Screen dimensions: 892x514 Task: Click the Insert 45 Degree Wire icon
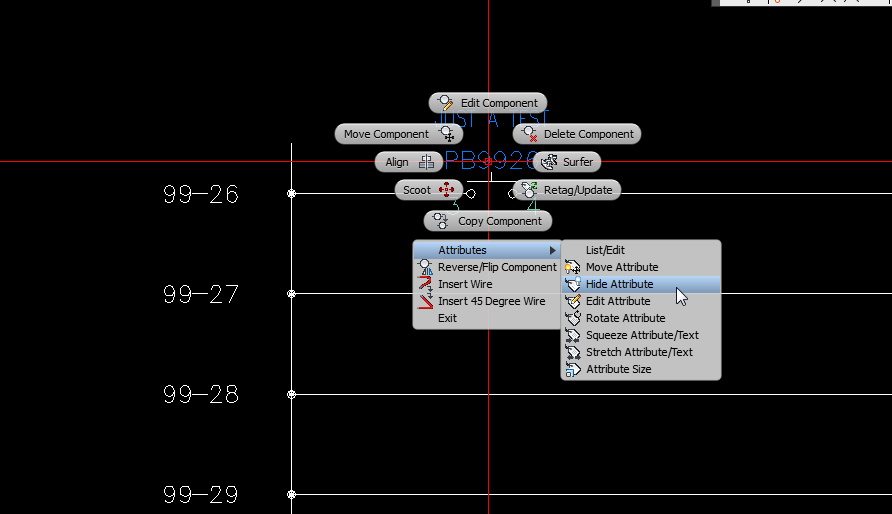425,301
